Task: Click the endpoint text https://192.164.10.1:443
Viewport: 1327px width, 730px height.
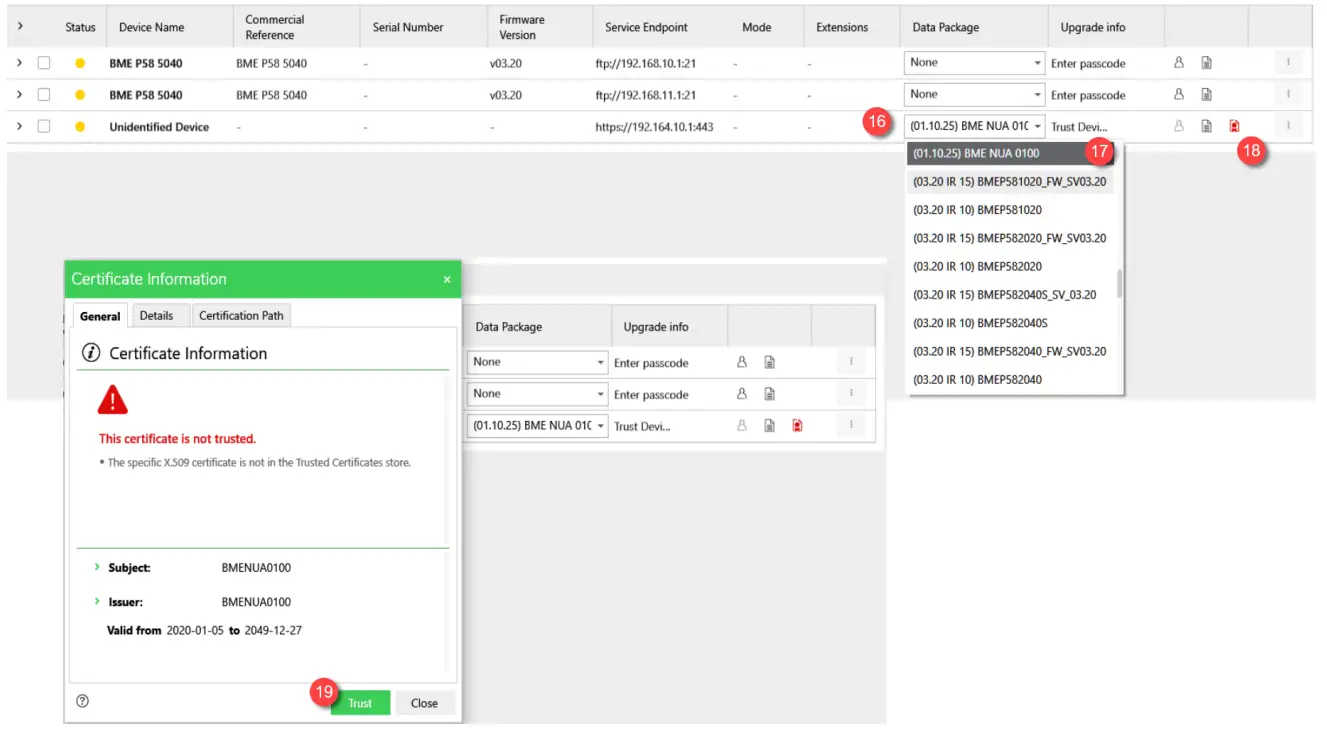Action: pyautogui.click(x=655, y=127)
